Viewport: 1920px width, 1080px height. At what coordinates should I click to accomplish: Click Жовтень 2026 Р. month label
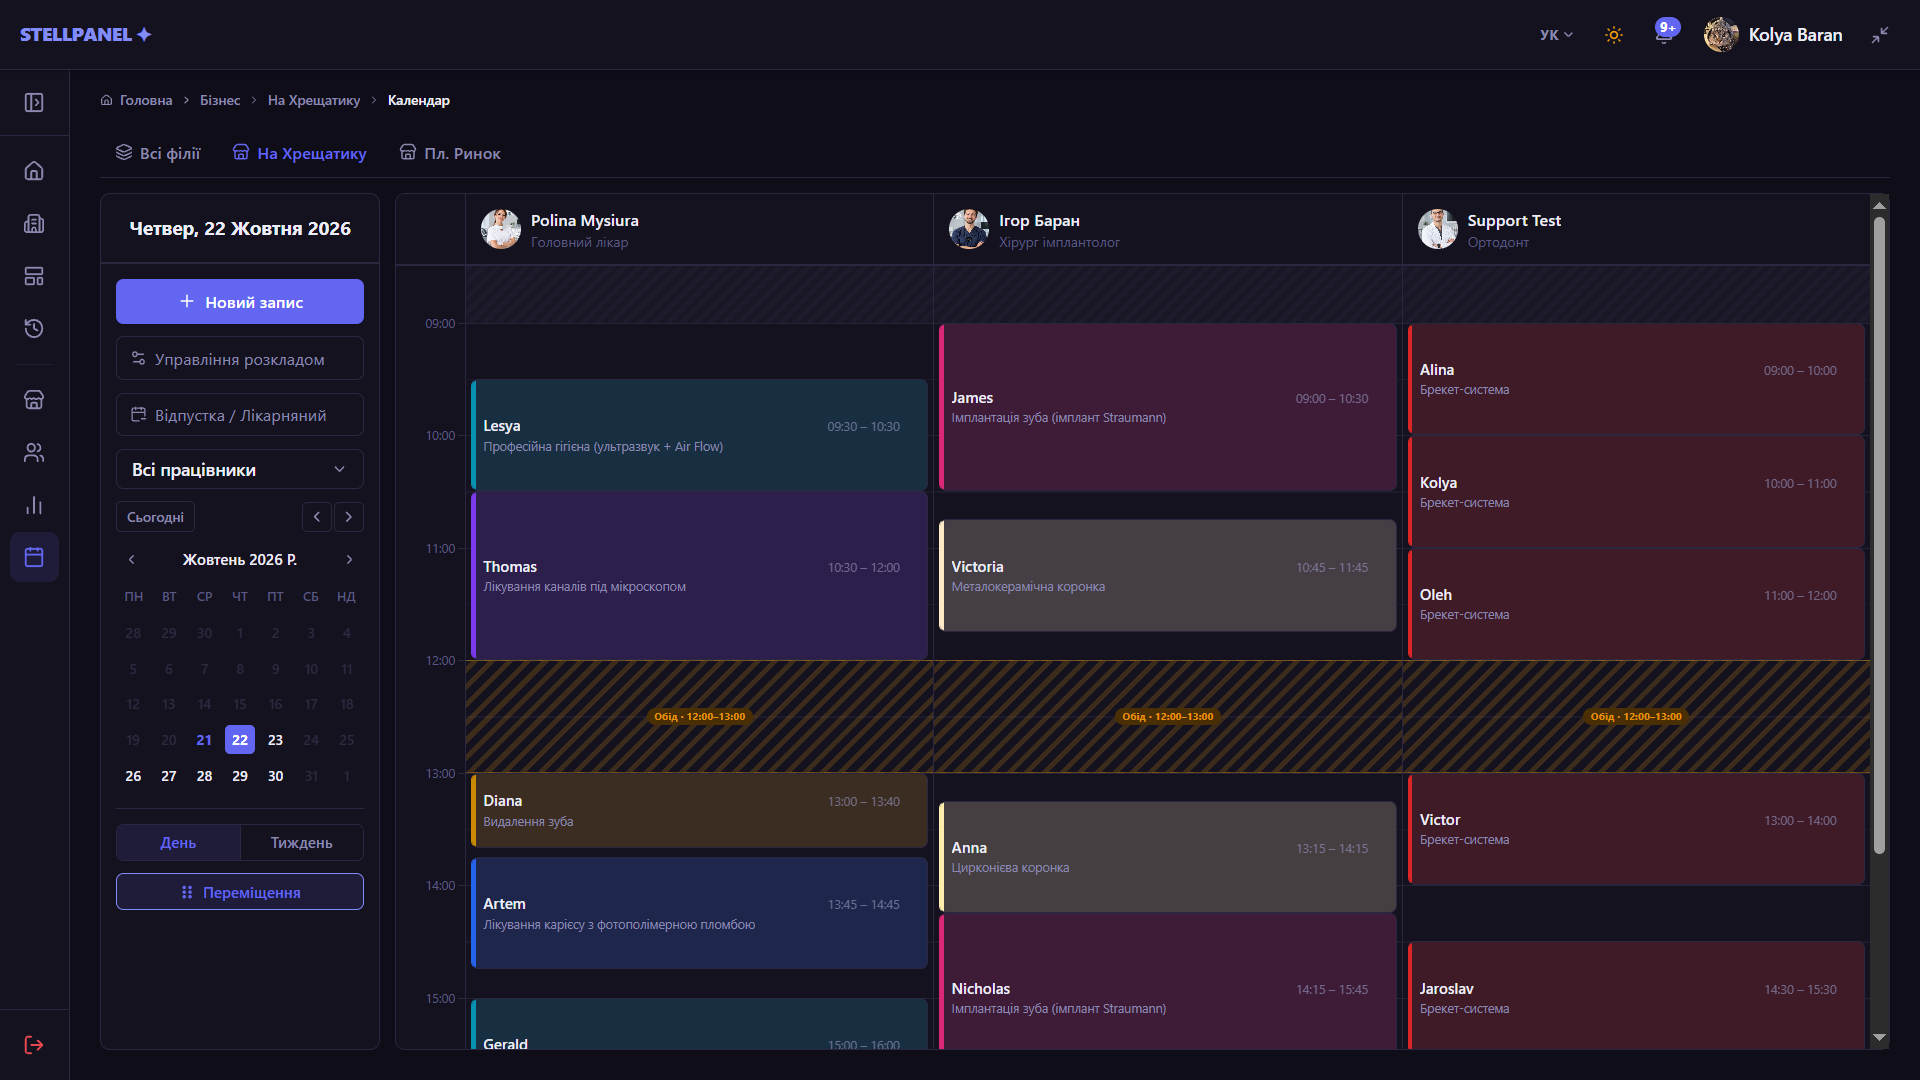point(240,560)
